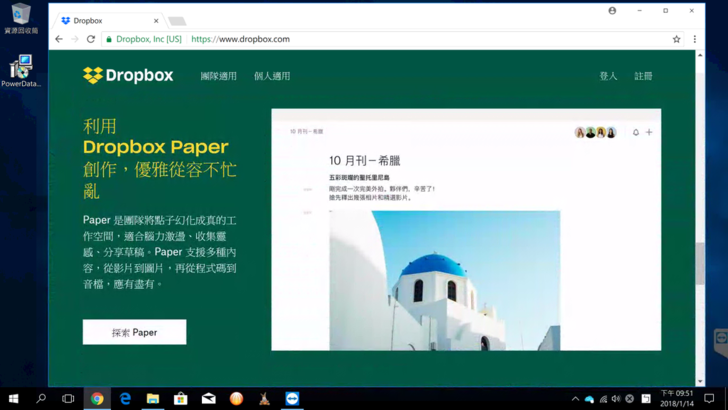Open Chrome three-dot menu
Image resolution: width=728 pixels, height=410 pixels.
tap(695, 39)
